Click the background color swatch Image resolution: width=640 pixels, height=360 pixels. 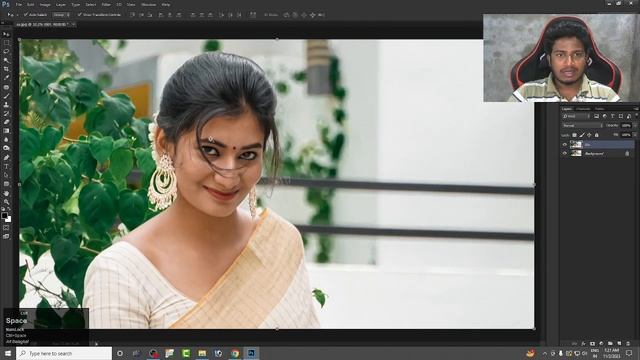pos(9,220)
